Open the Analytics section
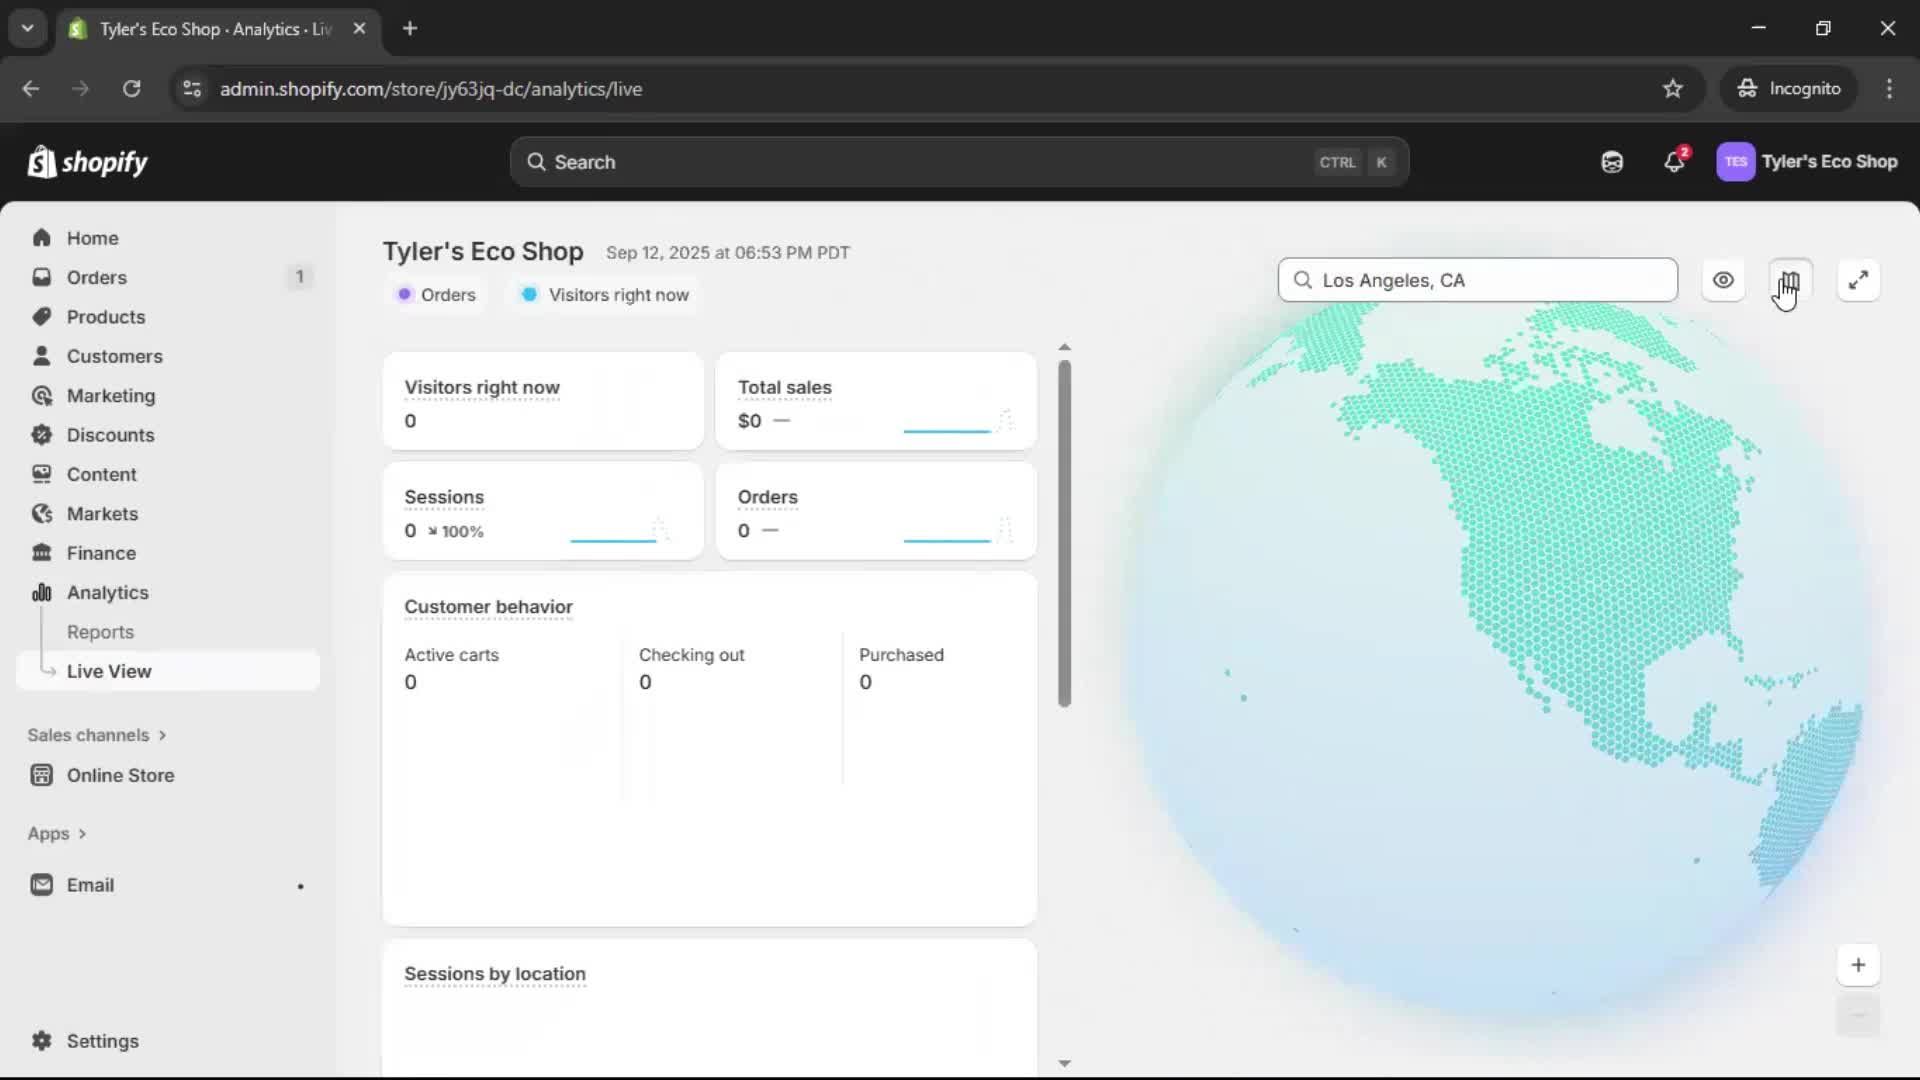Image resolution: width=1920 pixels, height=1080 pixels. (x=106, y=592)
